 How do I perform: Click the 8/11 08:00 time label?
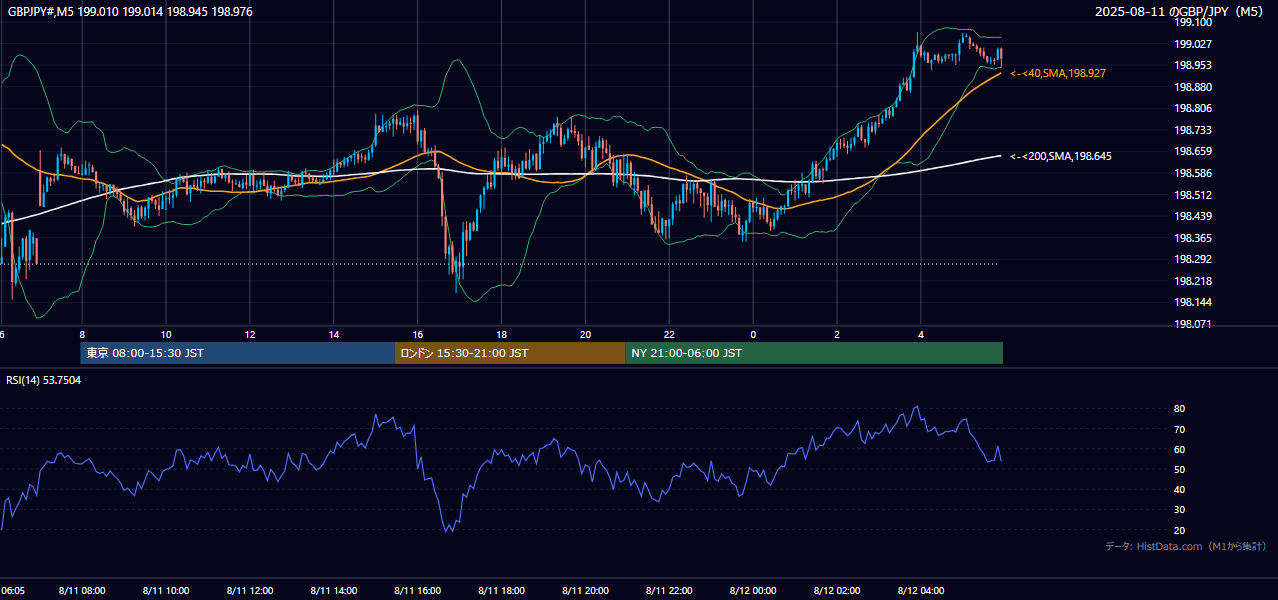(83, 591)
